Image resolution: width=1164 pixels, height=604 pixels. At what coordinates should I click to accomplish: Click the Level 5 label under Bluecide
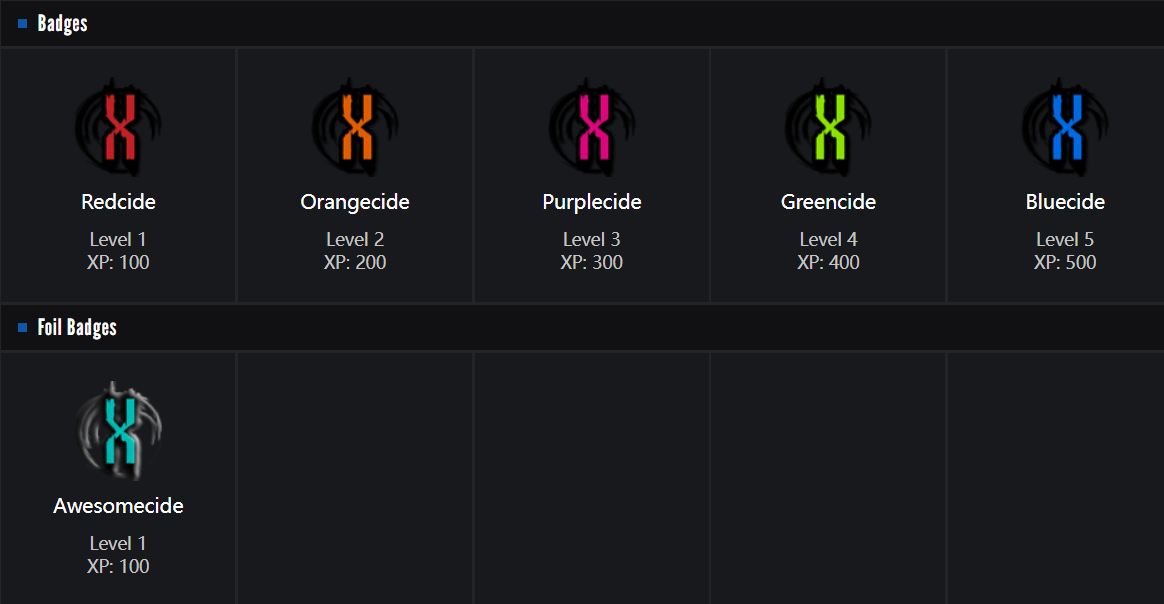pos(1065,240)
